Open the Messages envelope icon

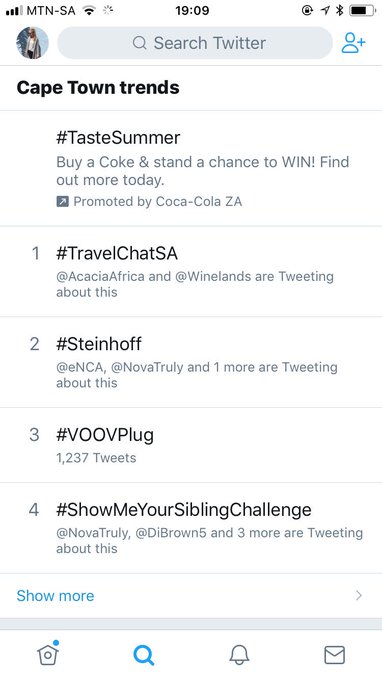pyautogui.click(x=335, y=655)
